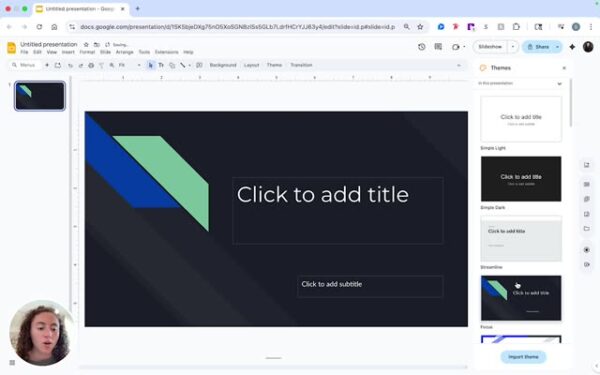The image size is (600, 375).
Task: Open the Insert menu
Action: 68,52
